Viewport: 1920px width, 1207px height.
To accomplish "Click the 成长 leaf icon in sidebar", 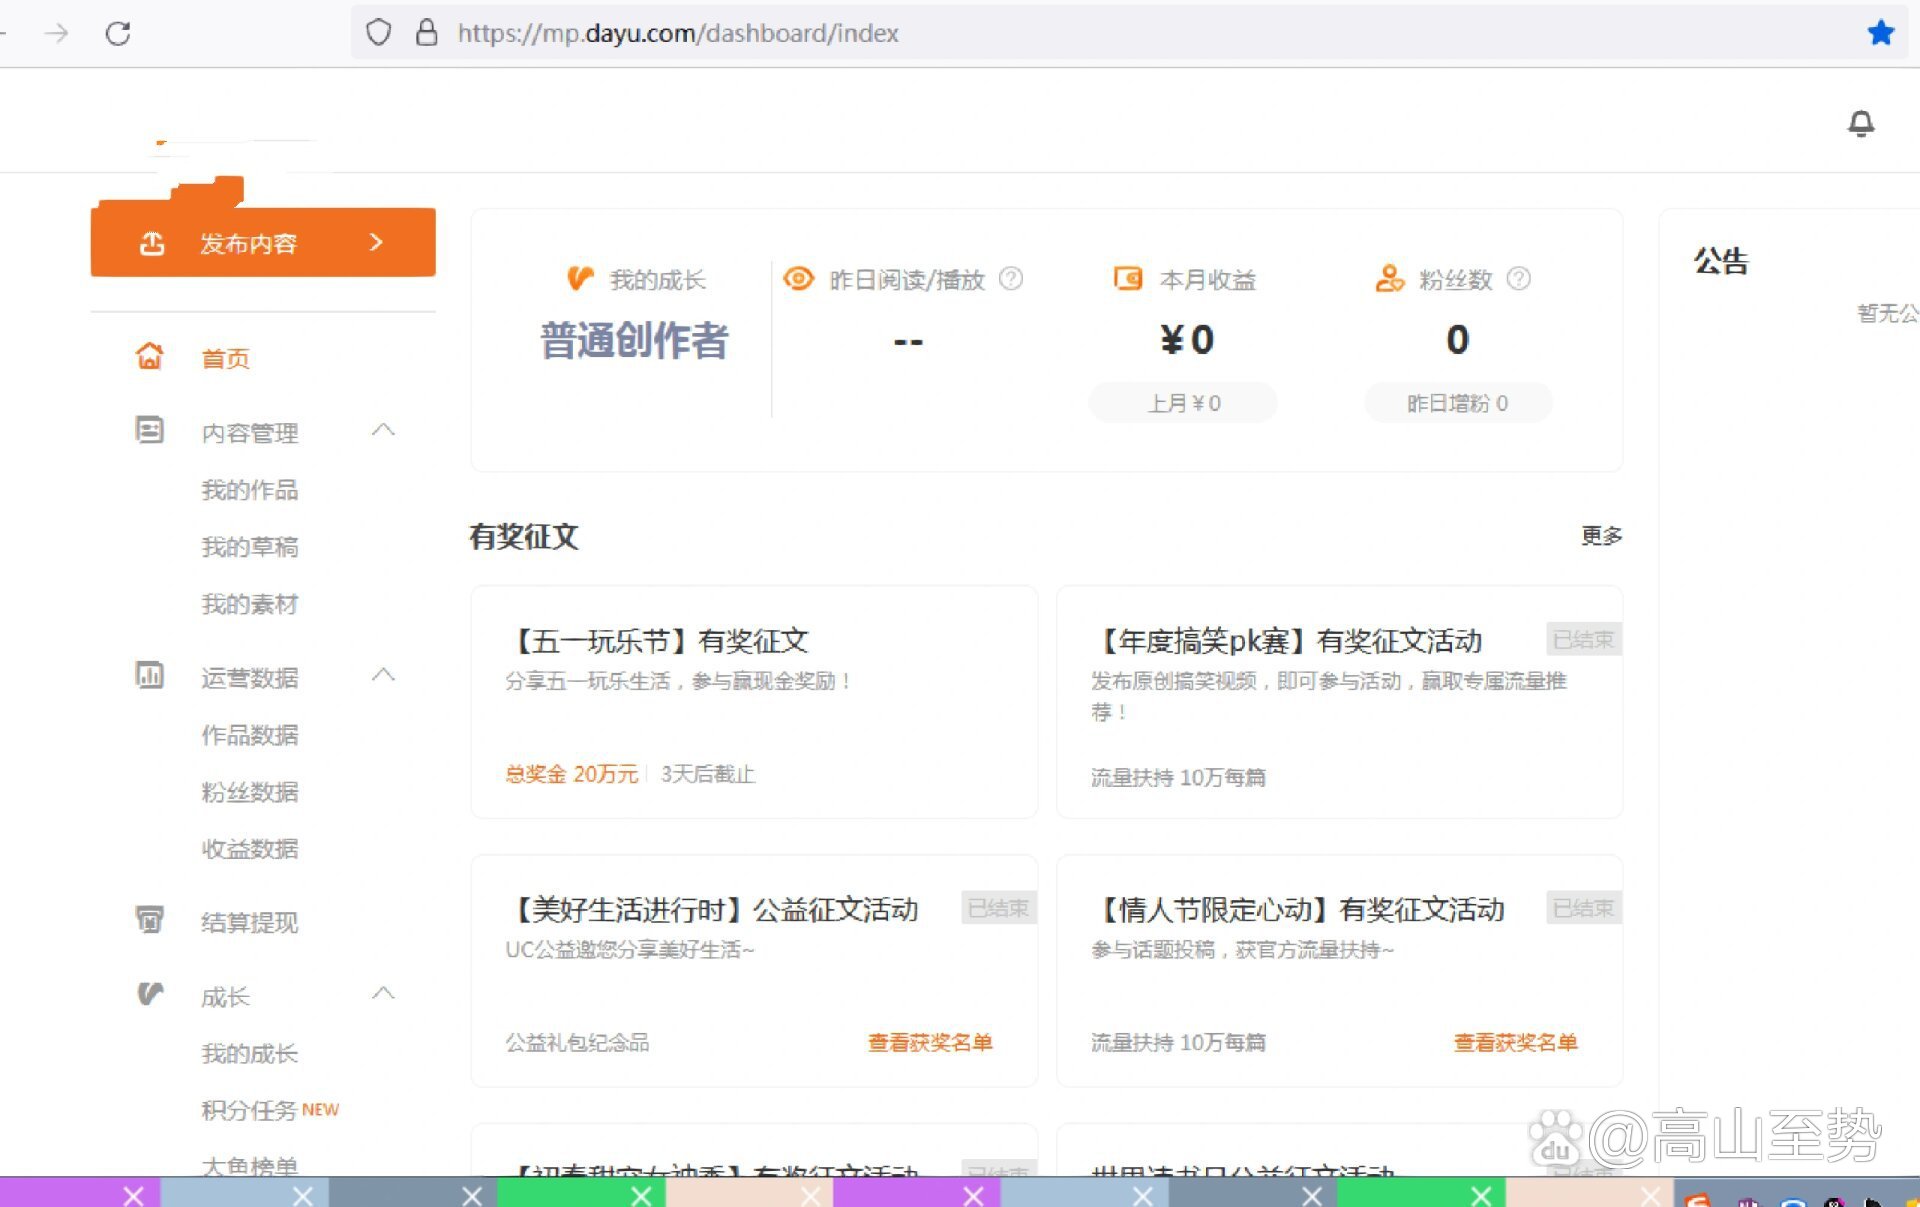I will (150, 994).
